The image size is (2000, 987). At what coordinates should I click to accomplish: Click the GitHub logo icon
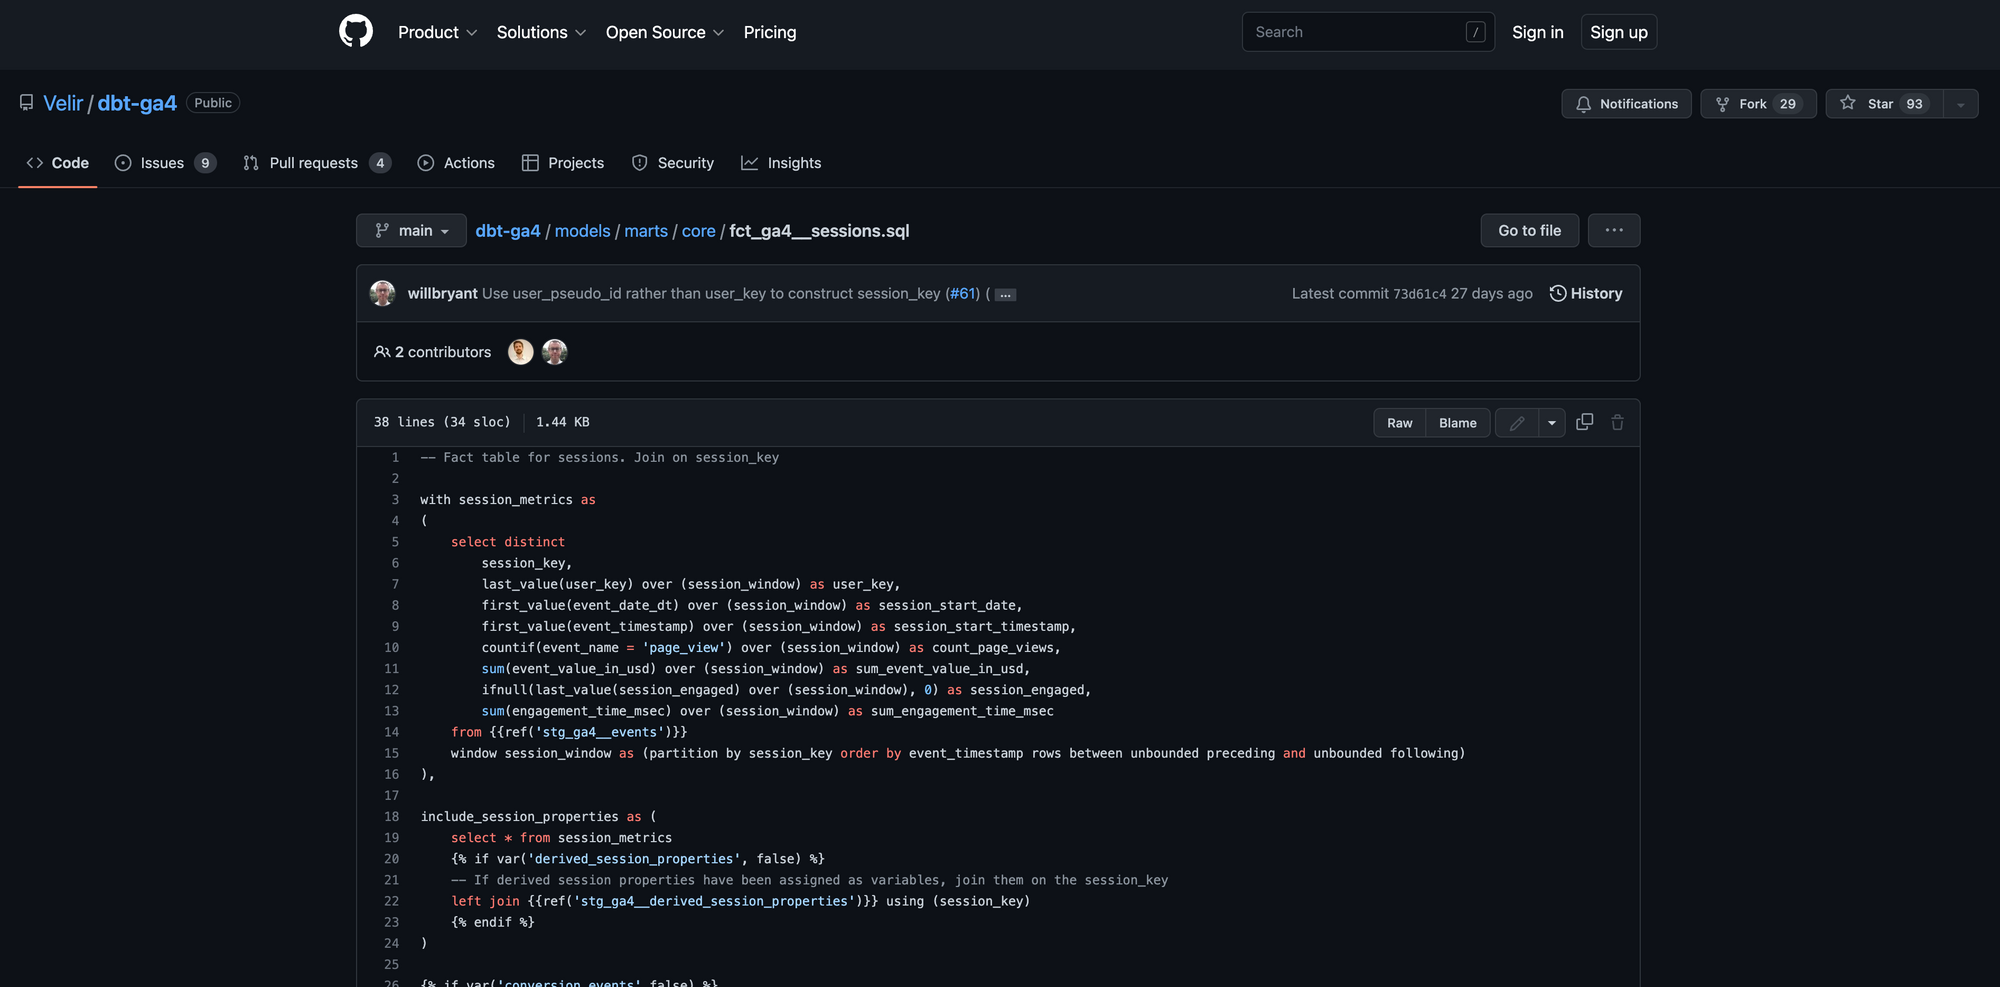tap(356, 32)
